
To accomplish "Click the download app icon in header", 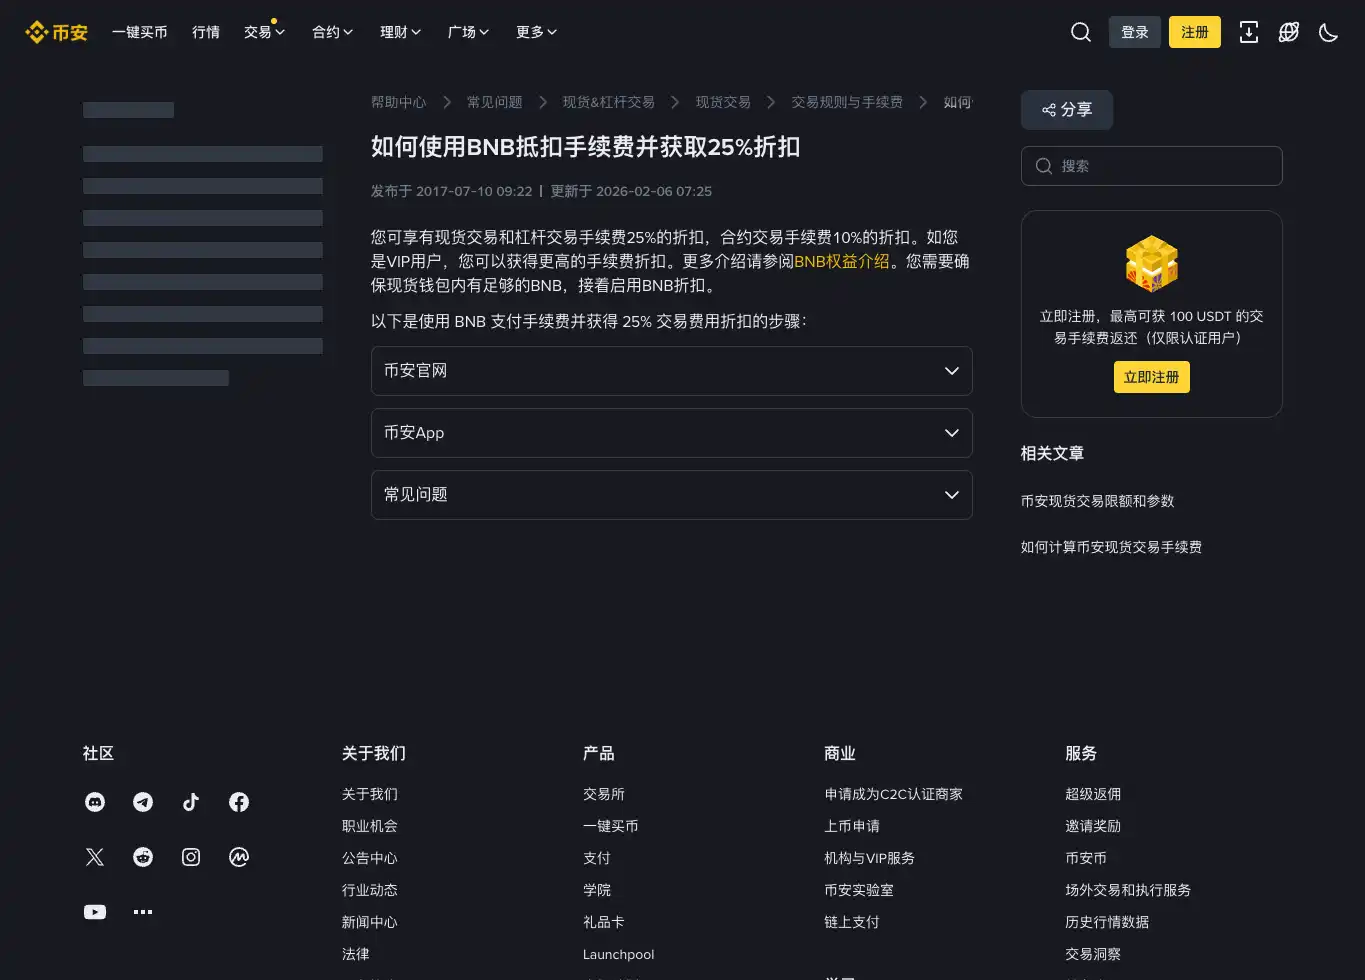I will point(1249,32).
